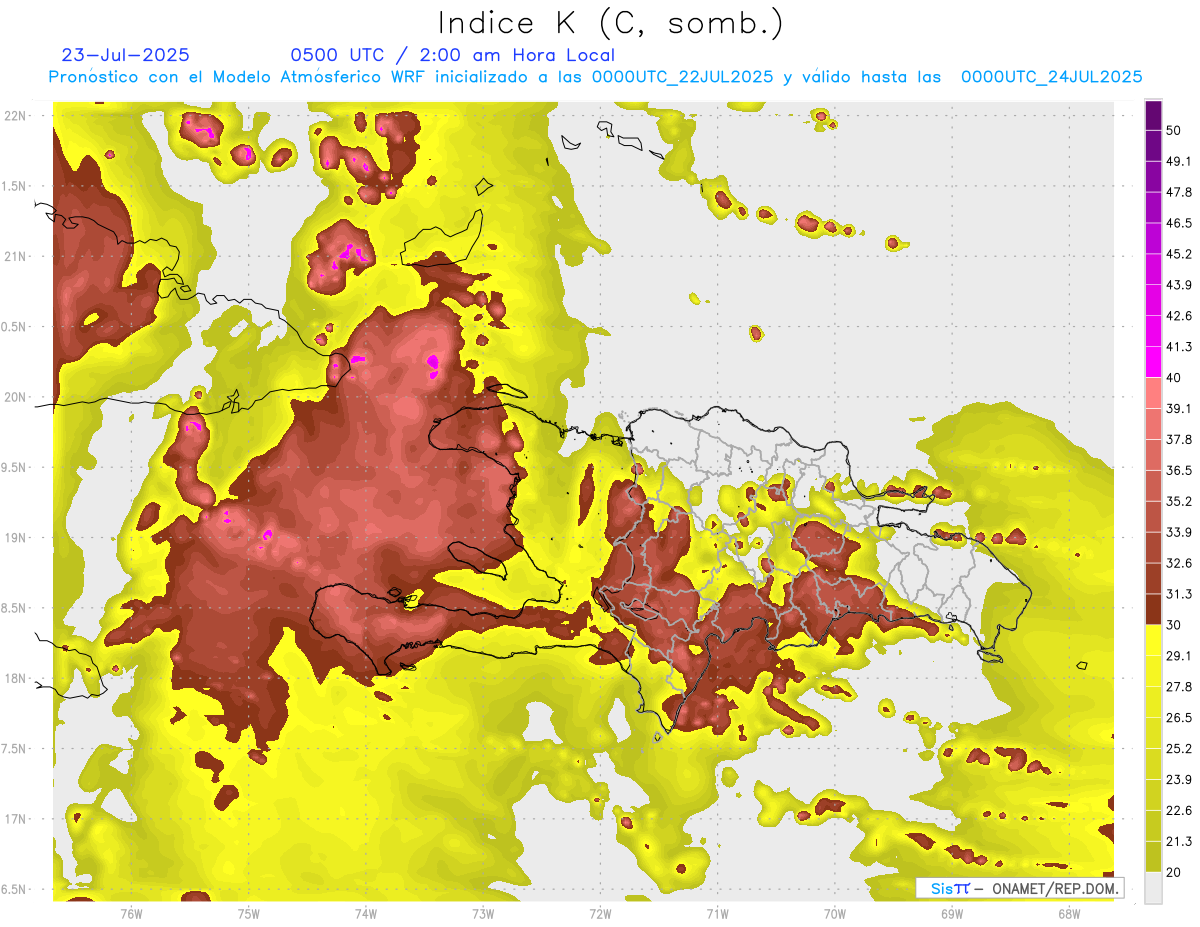Click the color bar value '45.2'

pos(1179,254)
